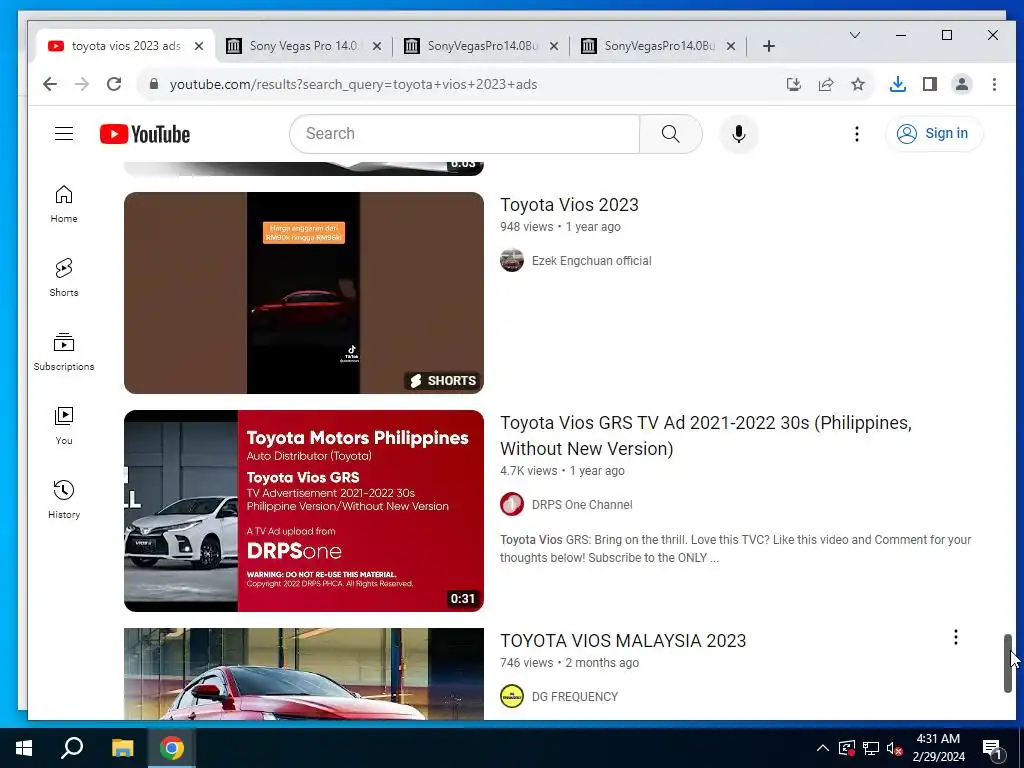Click the browser address bar URL
This screenshot has width=1024, height=768.
[x=353, y=84]
